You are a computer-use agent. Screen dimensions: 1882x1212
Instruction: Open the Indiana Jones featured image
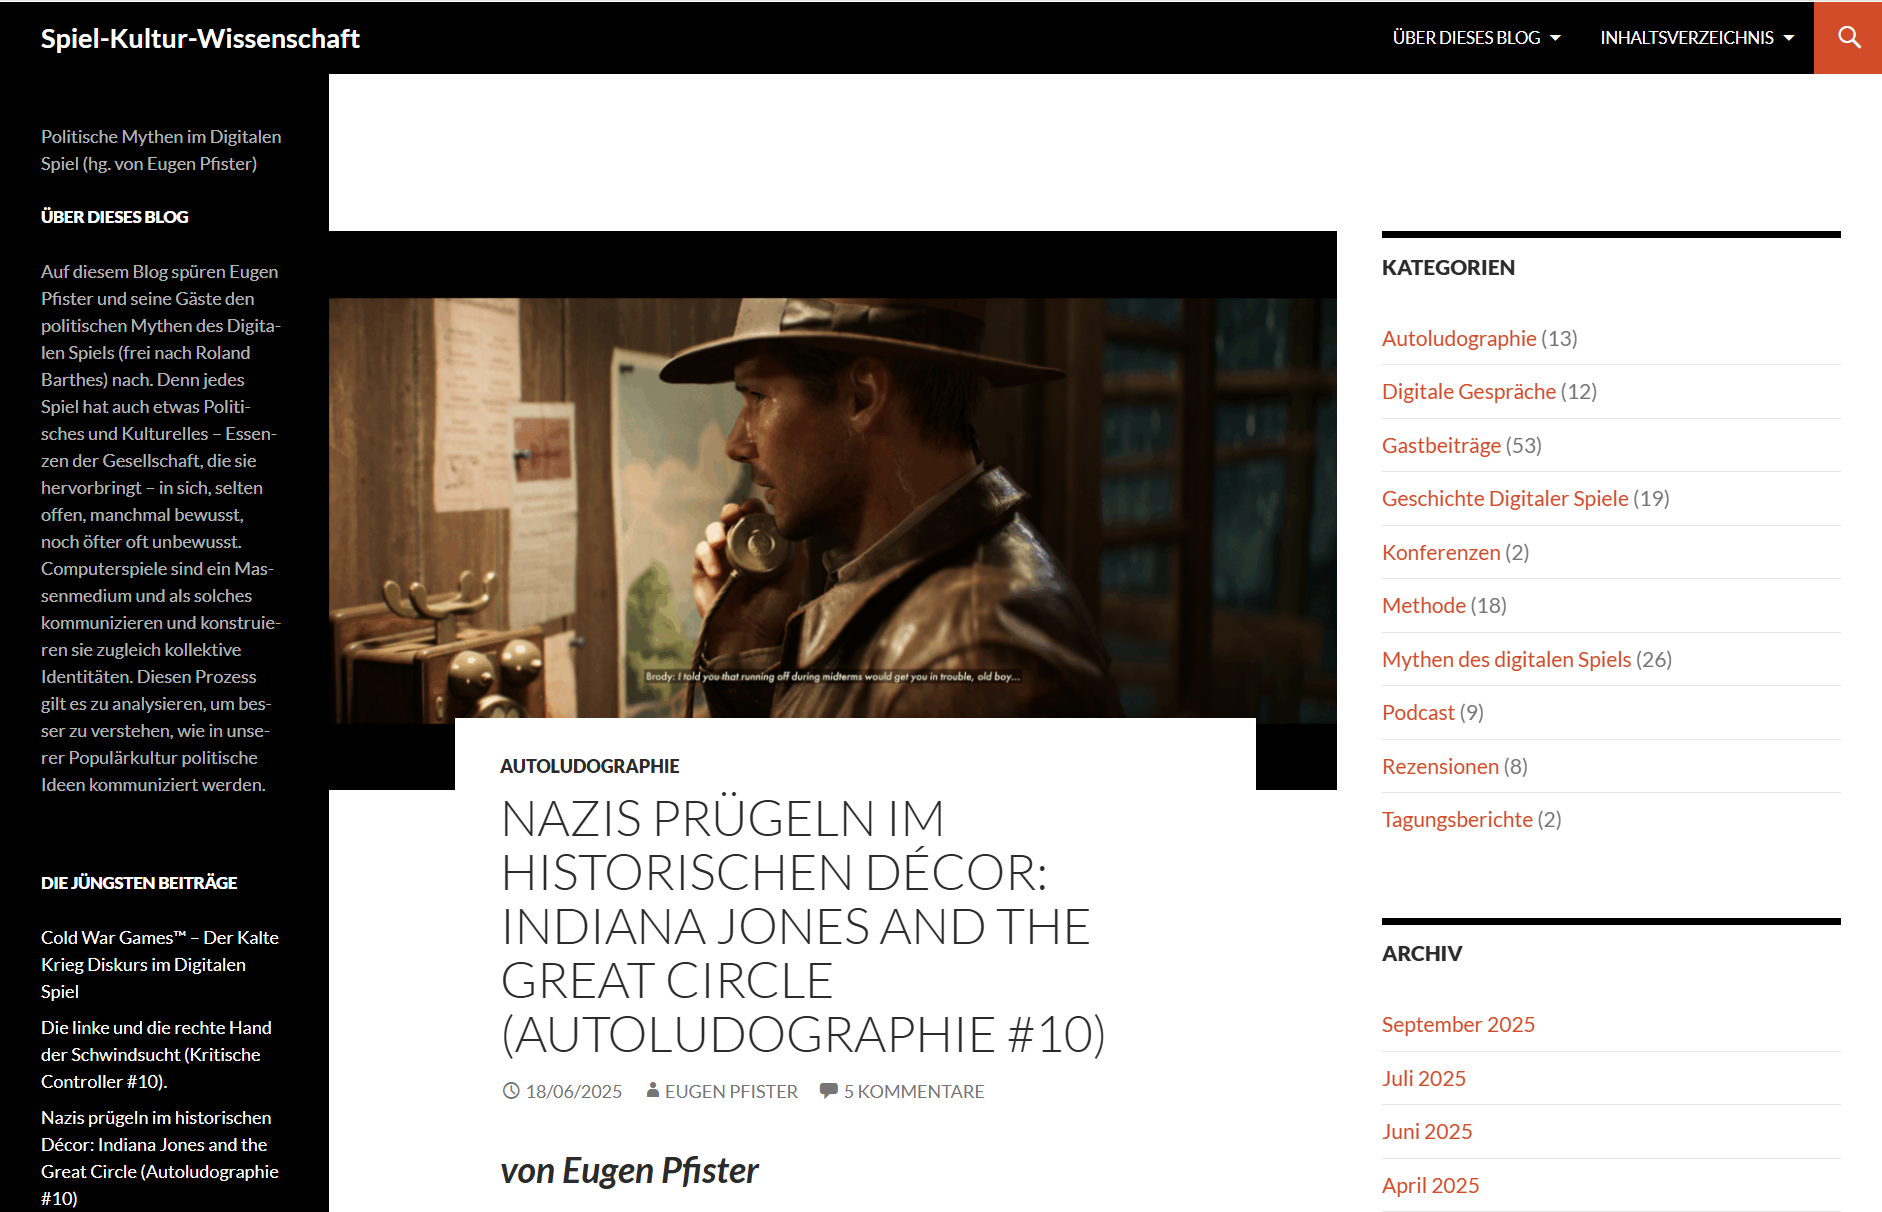pyautogui.click(x=832, y=508)
